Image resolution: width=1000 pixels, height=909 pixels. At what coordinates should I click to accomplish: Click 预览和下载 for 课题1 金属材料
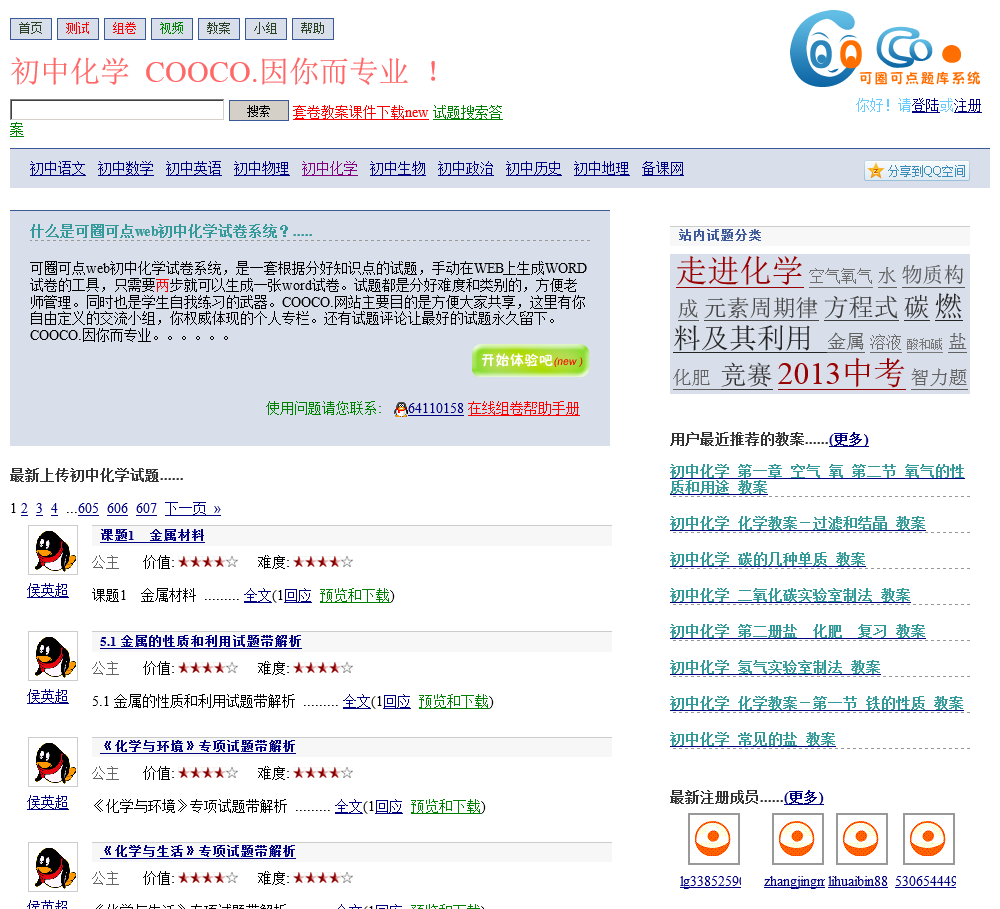click(x=355, y=595)
